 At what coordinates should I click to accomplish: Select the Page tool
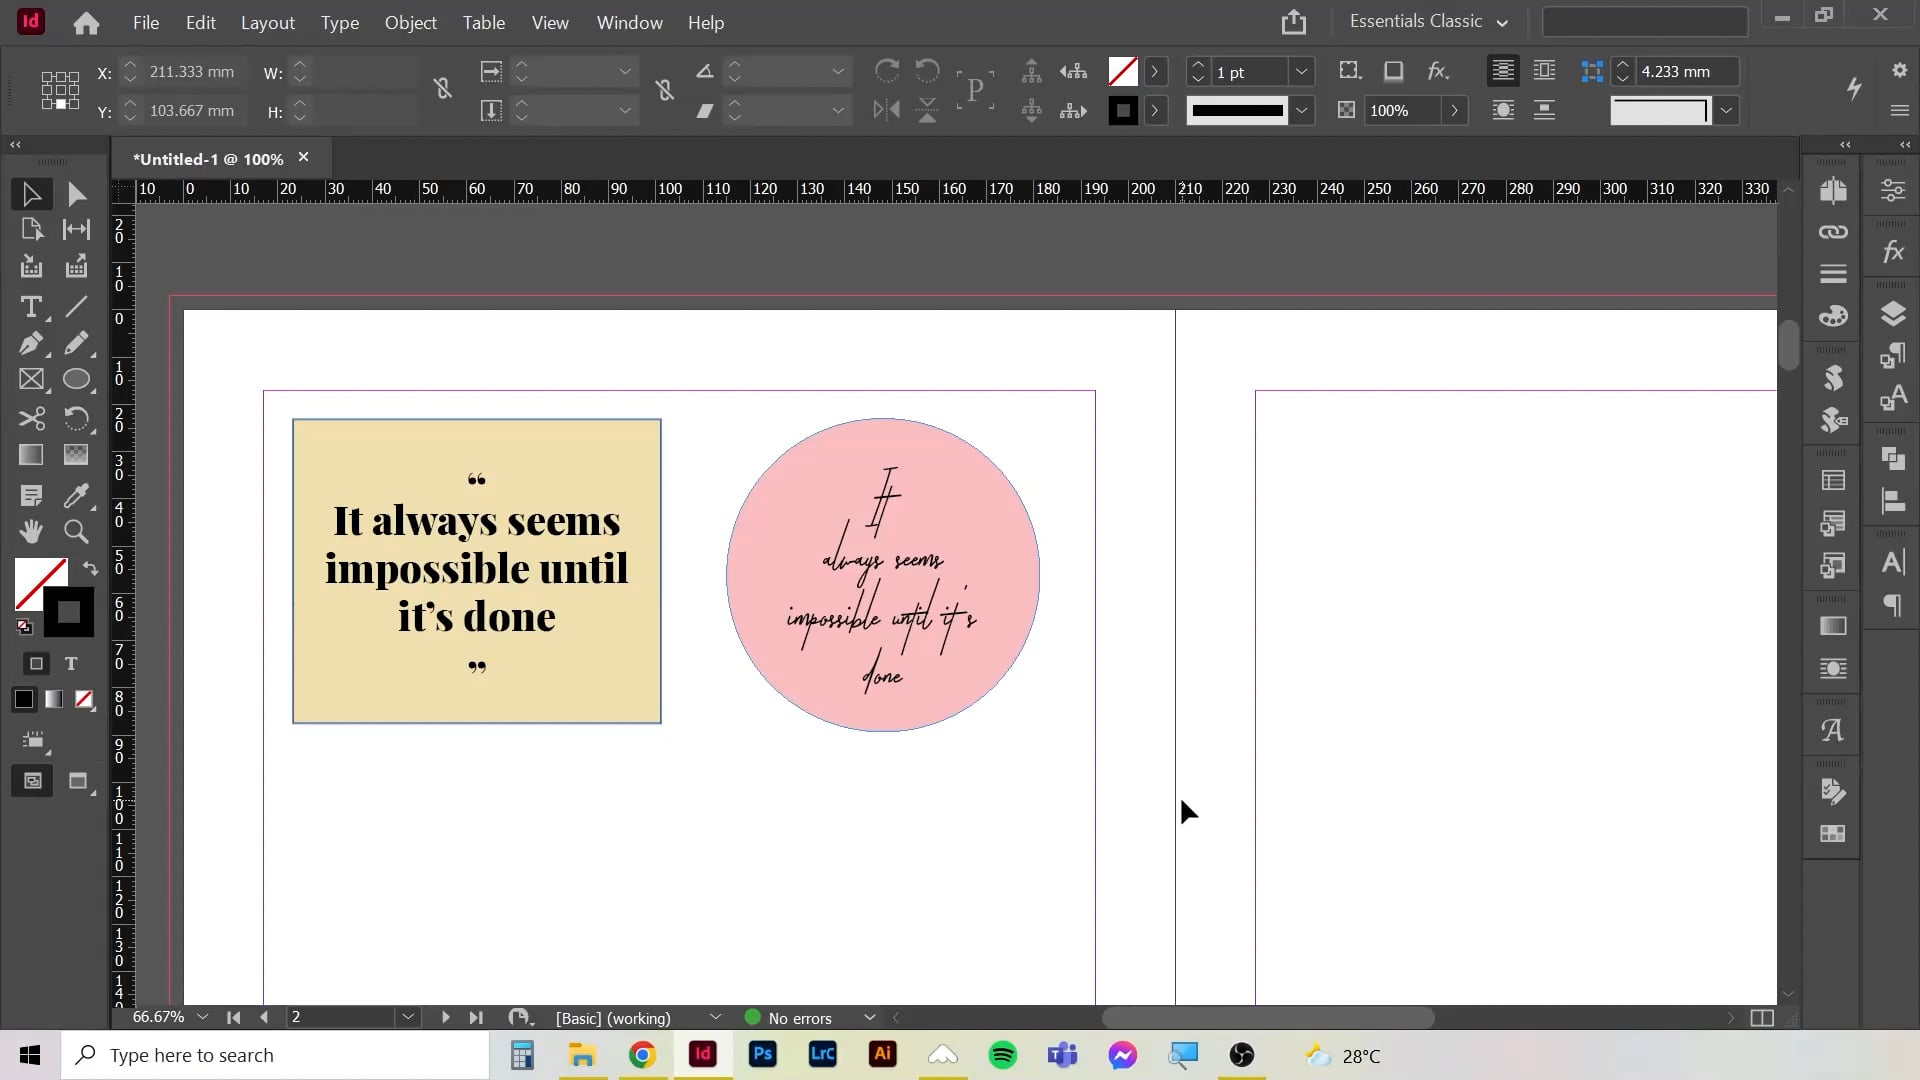point(31,230)
